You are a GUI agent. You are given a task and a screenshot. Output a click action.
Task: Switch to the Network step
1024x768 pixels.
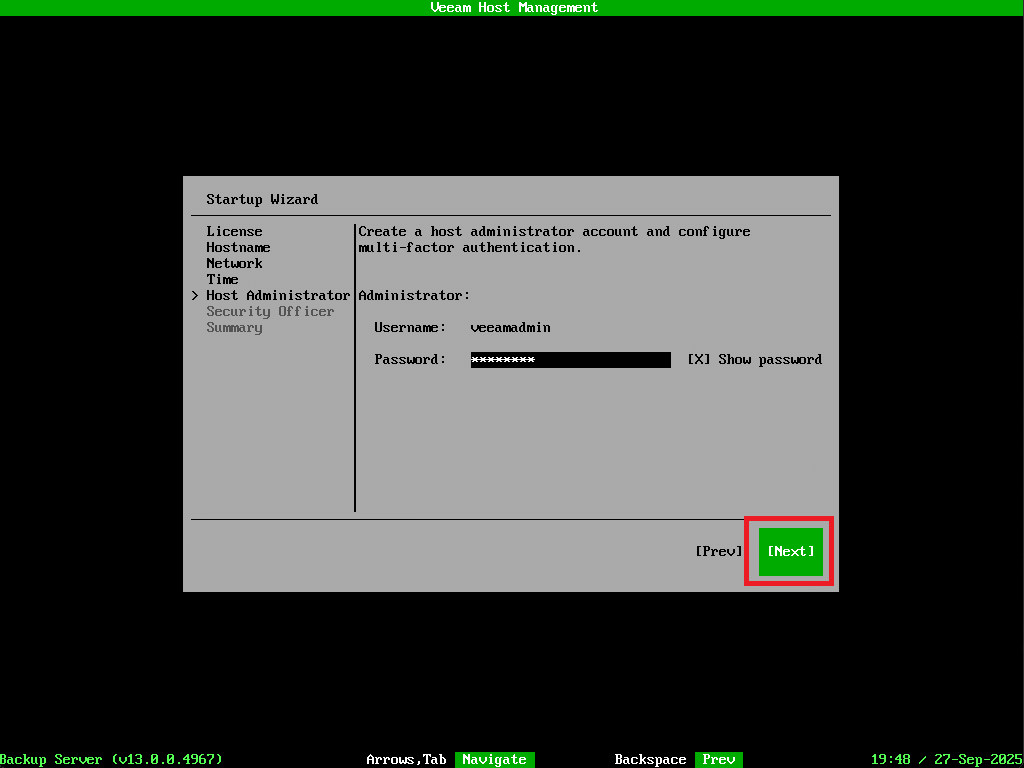tap(234, 264)
